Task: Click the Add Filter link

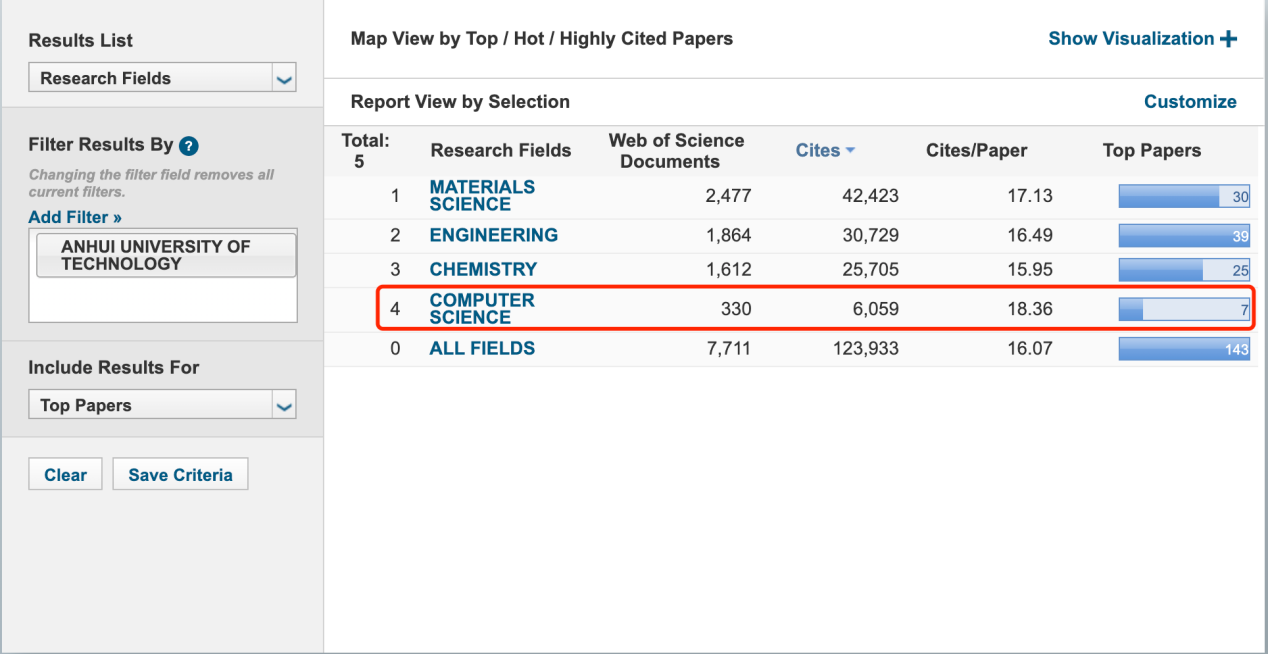Action: click(75, 217)
